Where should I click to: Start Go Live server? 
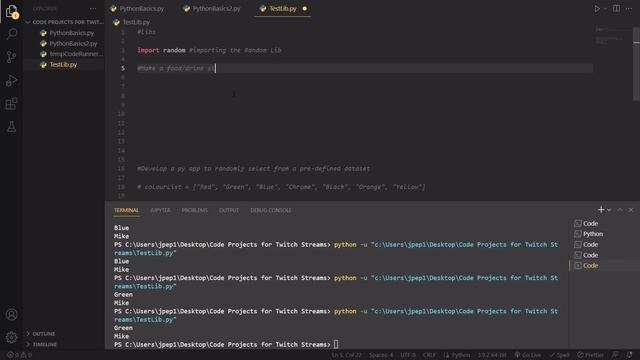527,355
